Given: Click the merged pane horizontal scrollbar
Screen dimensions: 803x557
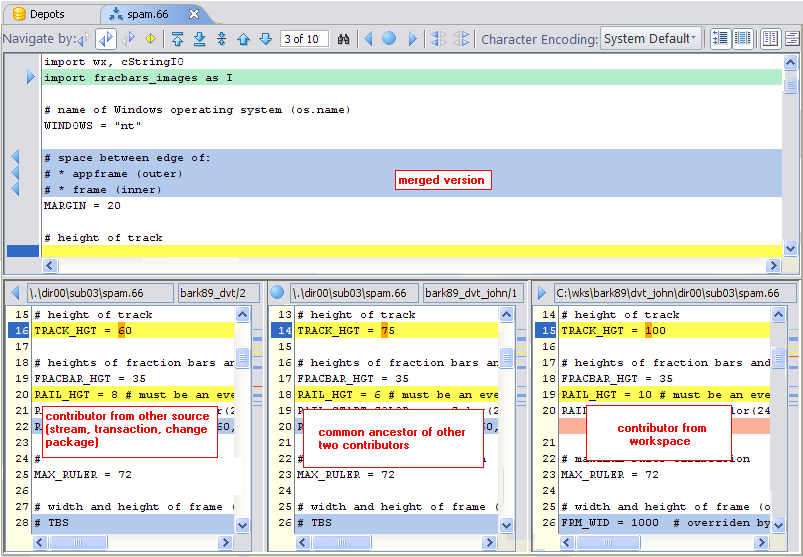Looking at the screenshot, I should point(410,266).
